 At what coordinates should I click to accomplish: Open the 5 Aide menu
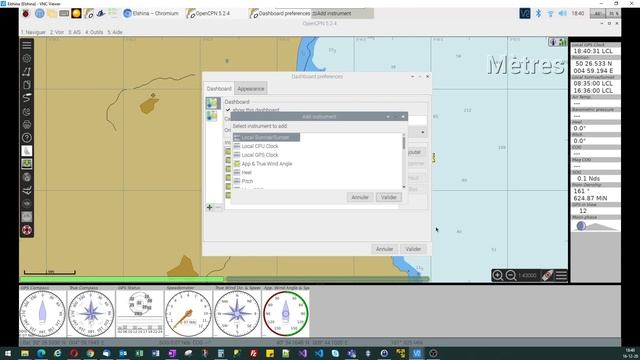tap(115, 32)
